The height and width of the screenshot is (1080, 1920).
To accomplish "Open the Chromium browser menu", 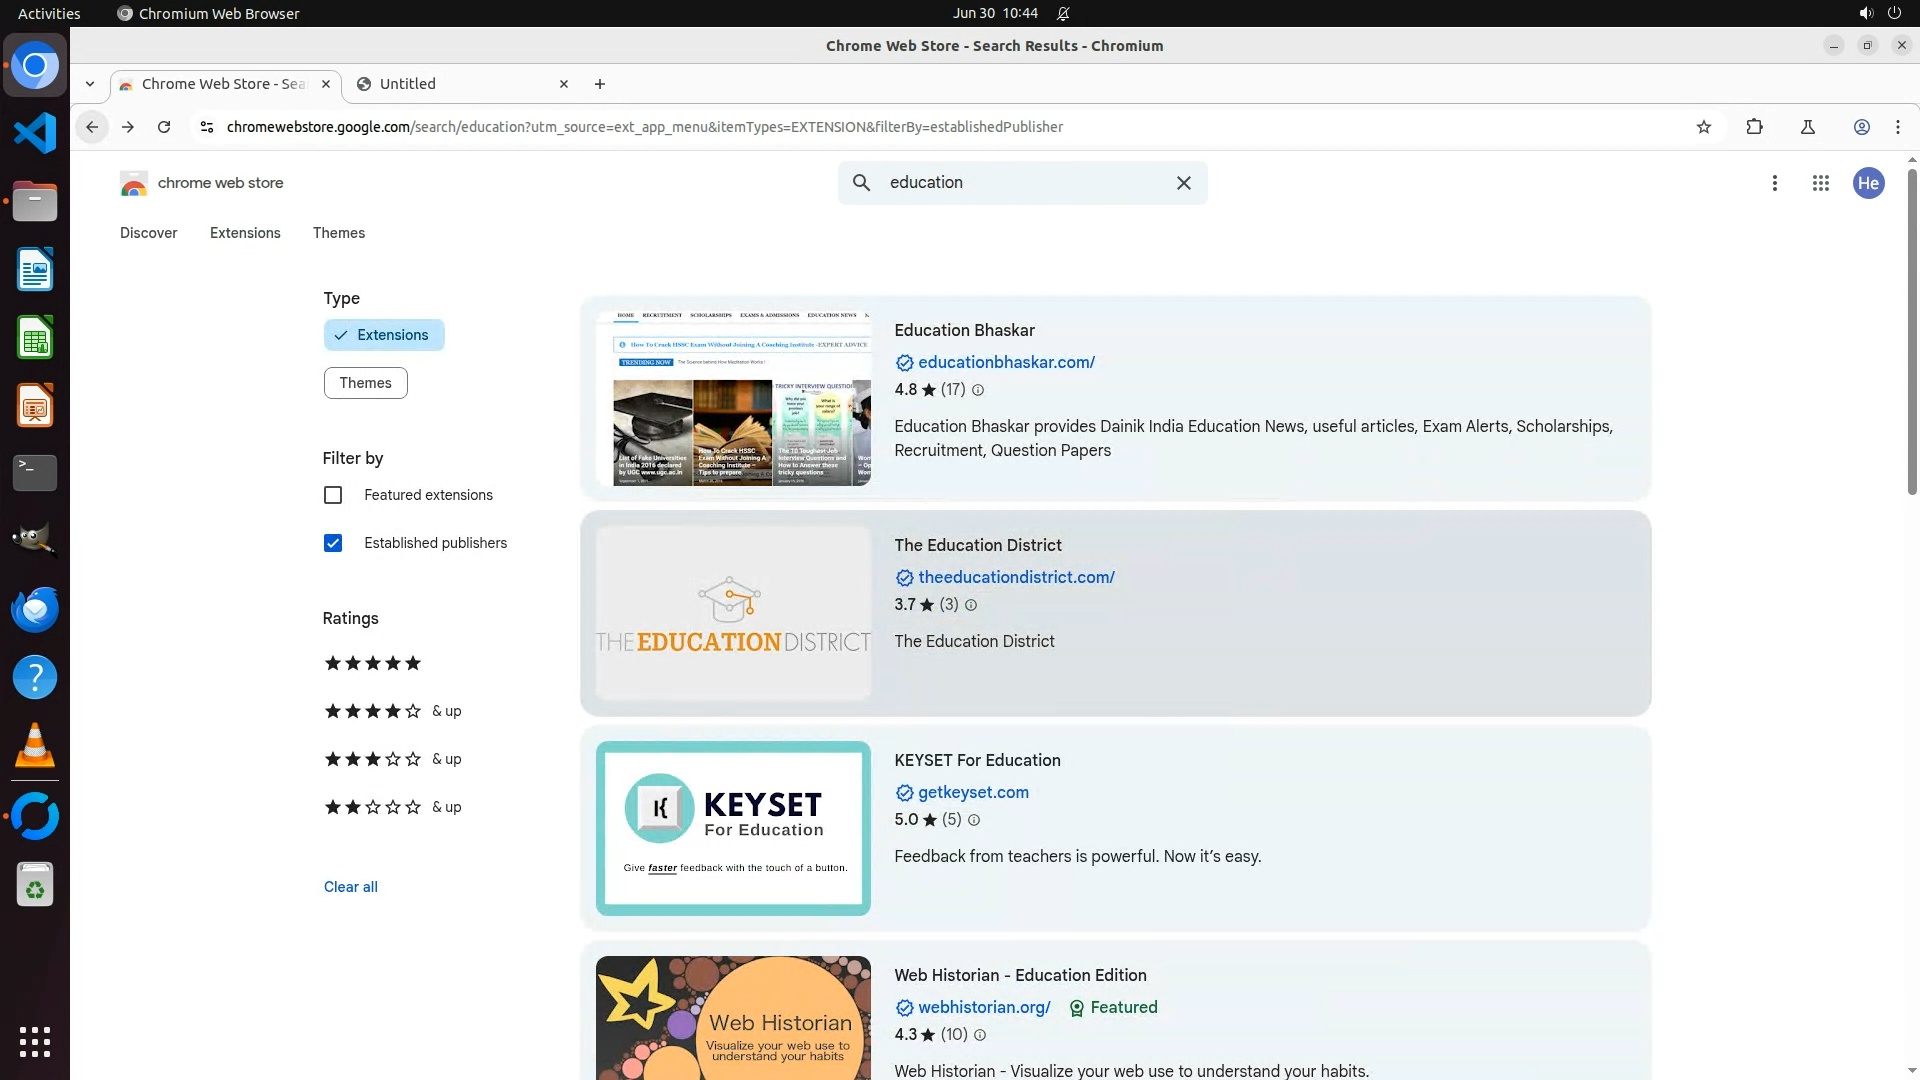I will pyautogui.click(x=1897, y=127).
